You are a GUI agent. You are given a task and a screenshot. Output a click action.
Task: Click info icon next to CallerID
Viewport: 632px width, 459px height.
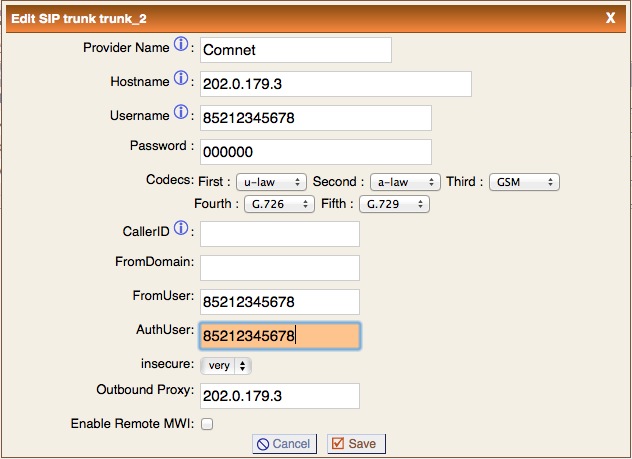[181, 229]
